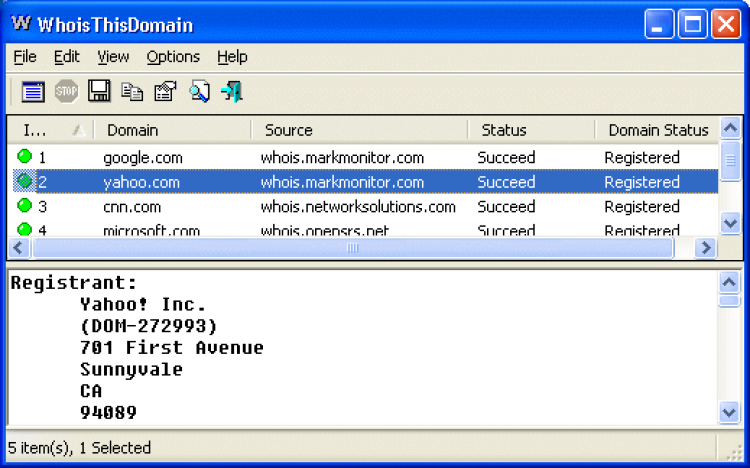750x468 pixels.
Task: Sort by the Status column header
Action: (x=531, y=130)
